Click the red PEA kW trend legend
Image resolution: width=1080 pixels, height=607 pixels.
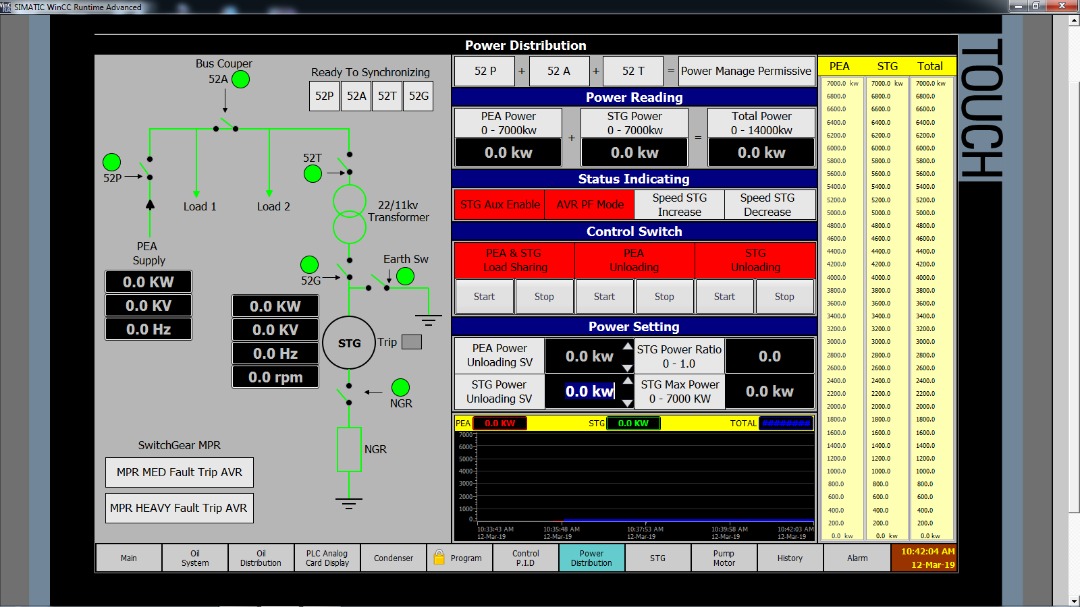click(498, 423)
